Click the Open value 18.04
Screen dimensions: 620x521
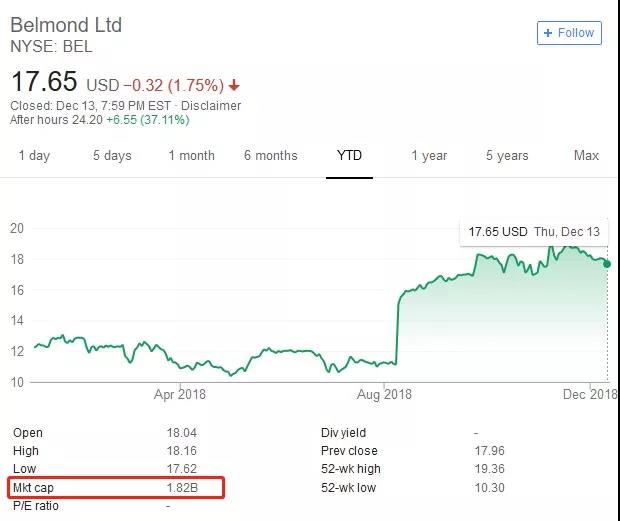coord(181,433)
